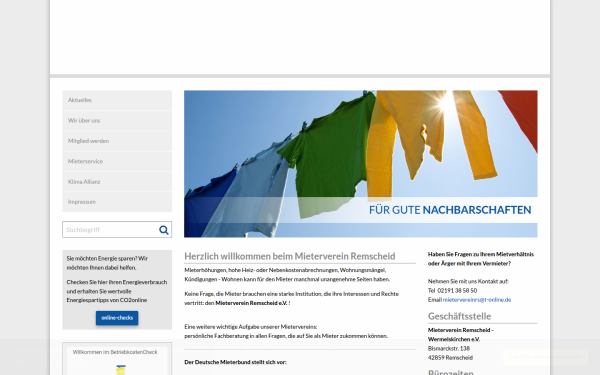The image size is (600, 375).
Task: Click the faded cookie banner accept button
Action: point(546,357)
